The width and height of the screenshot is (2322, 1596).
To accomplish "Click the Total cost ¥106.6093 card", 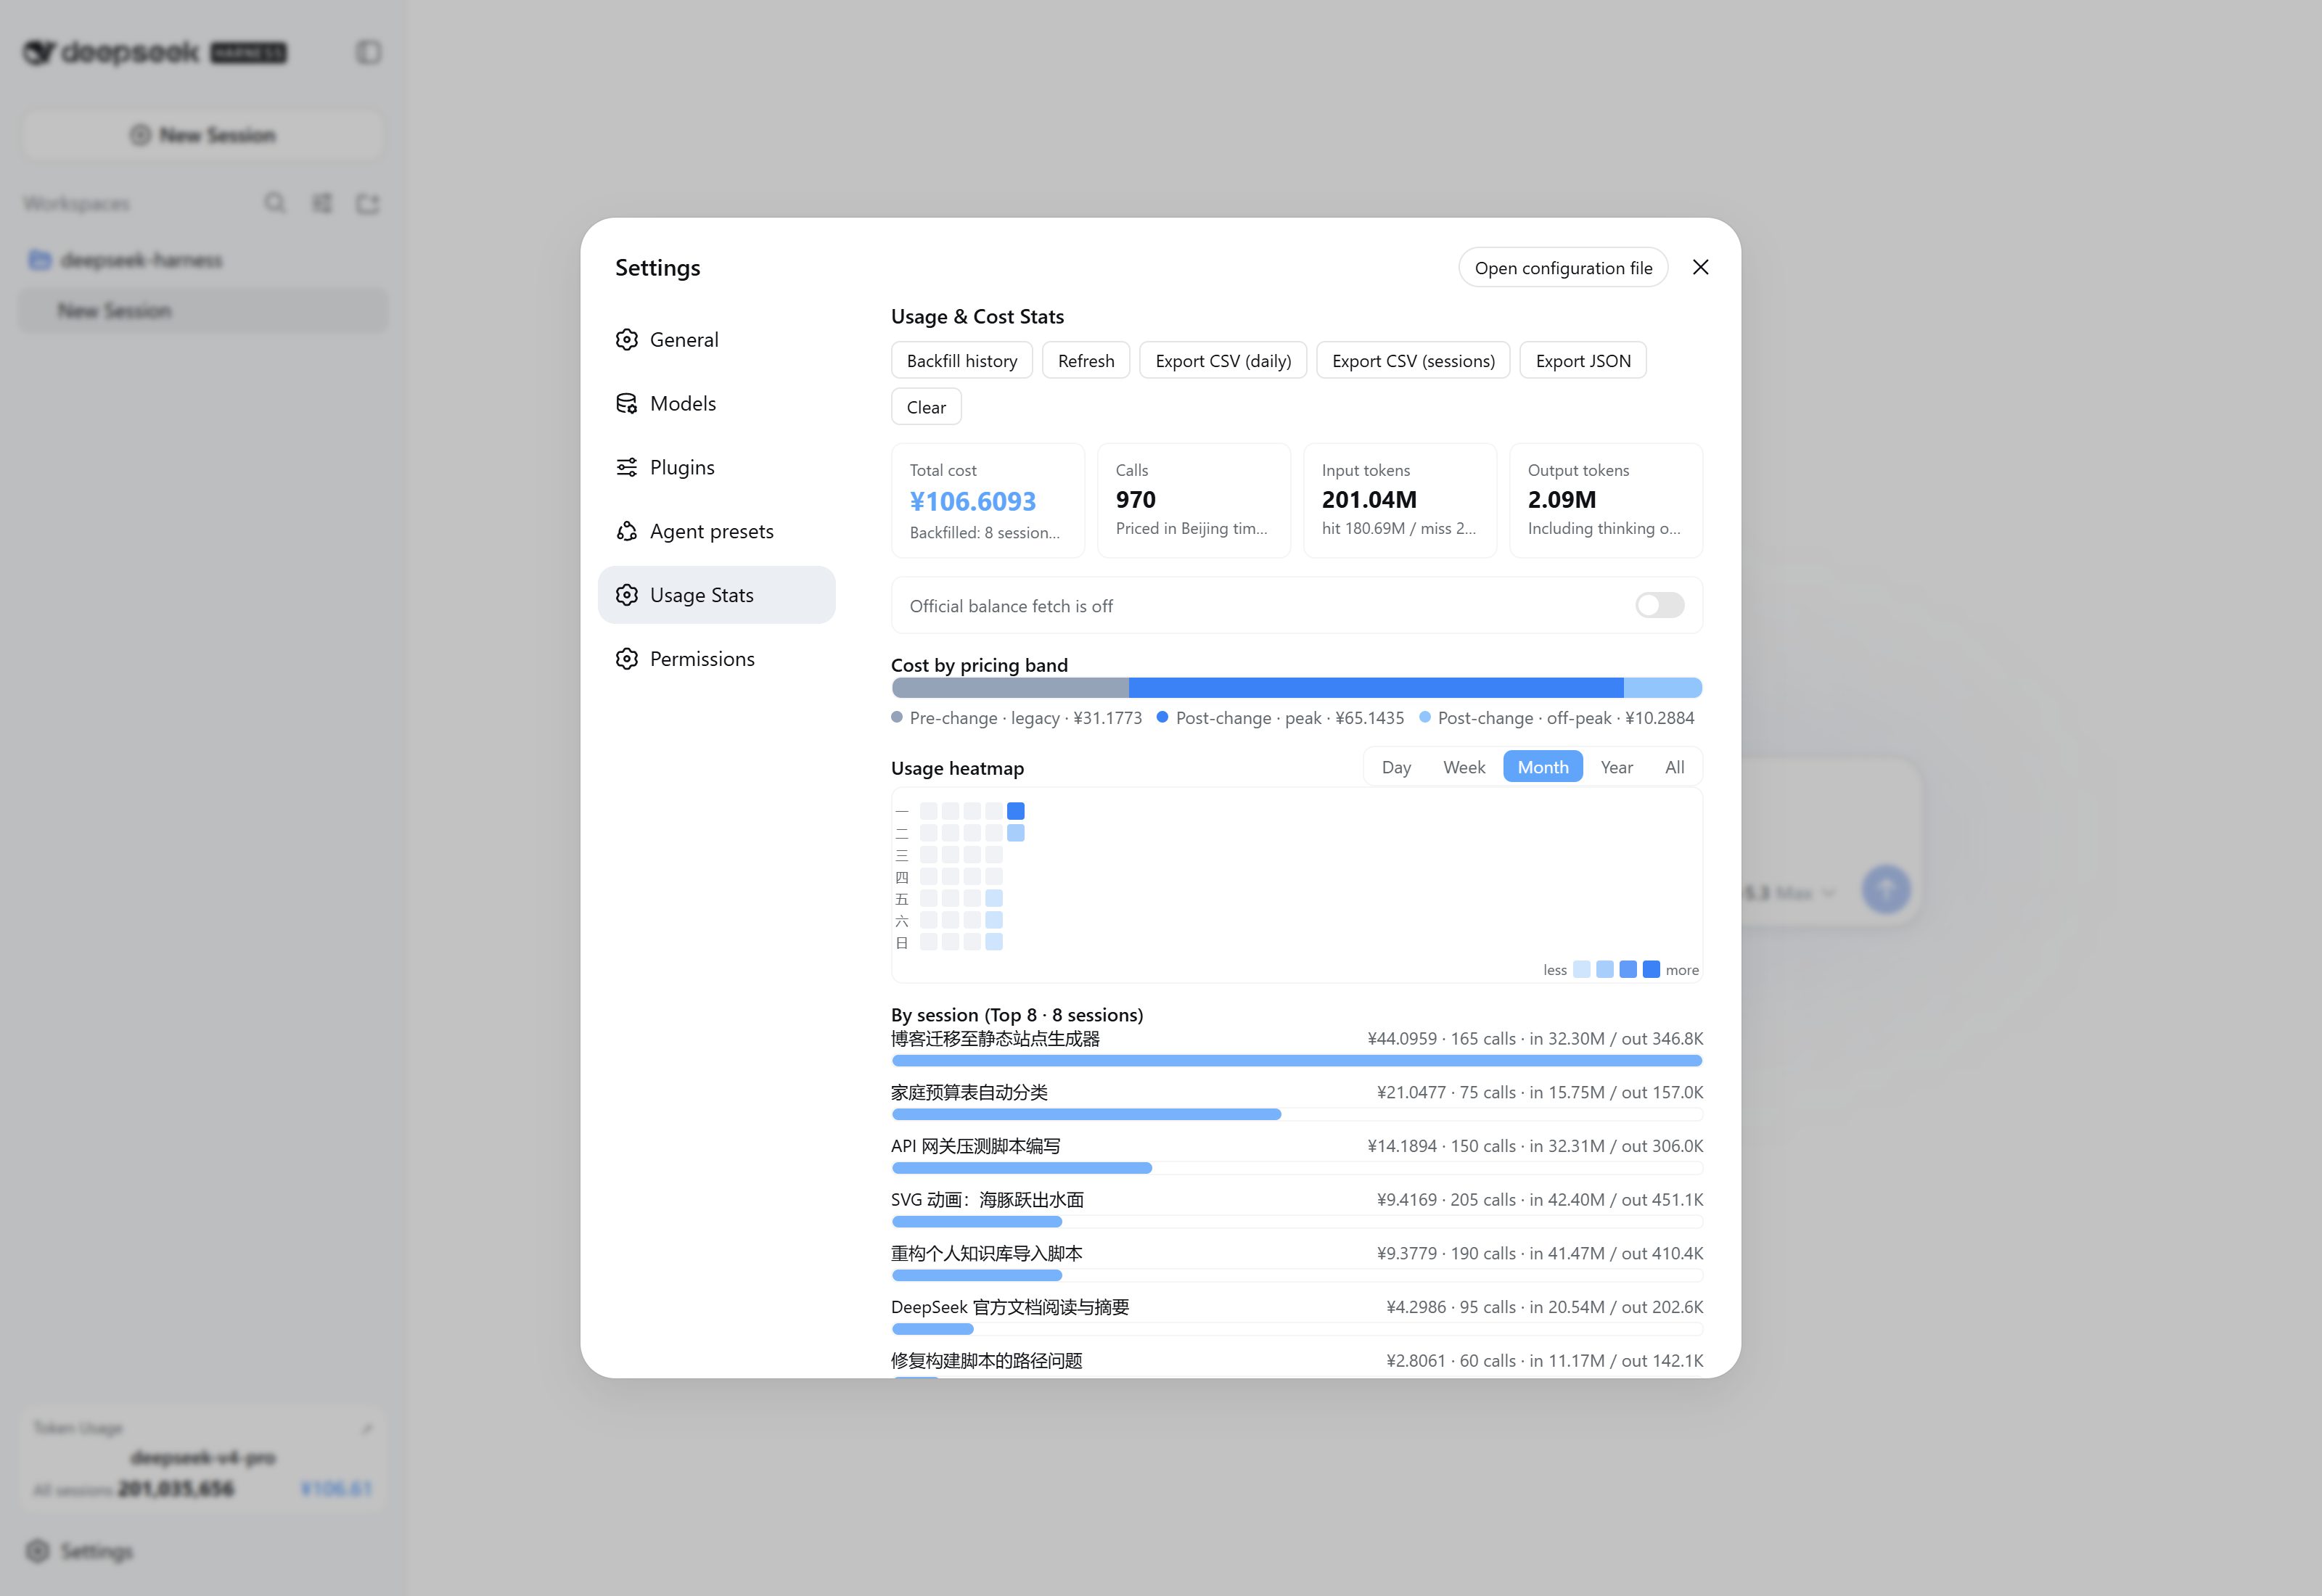I will pyautogui.click(x=988, y=501).
